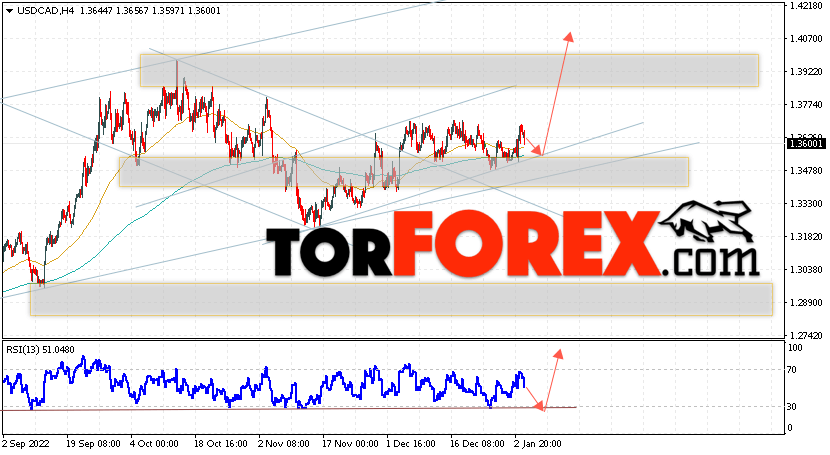Select the 1.39220 price axis label
The height and width of the screenshot is (455, 830).
tap(806, 72)
